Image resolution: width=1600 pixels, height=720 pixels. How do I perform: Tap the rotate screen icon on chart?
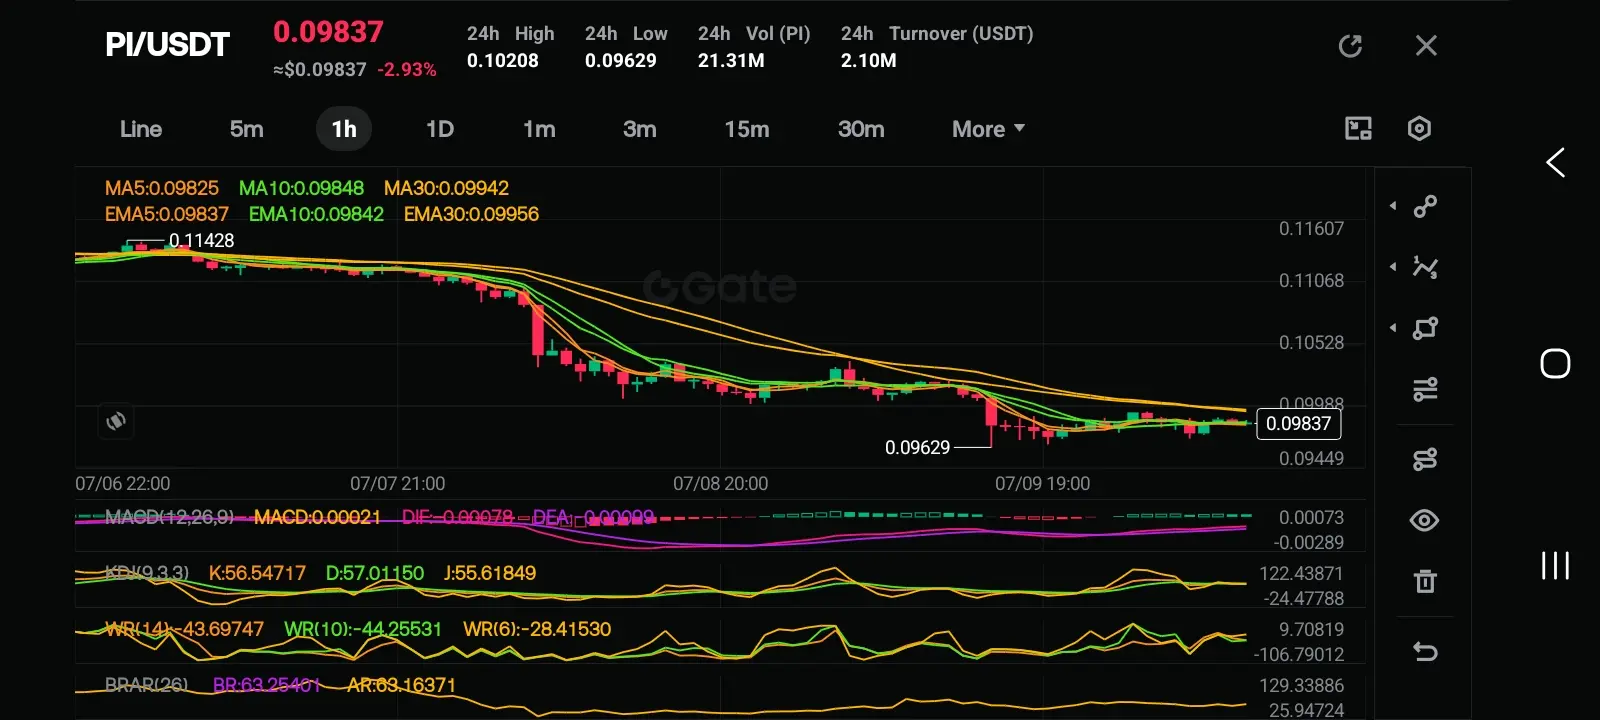tap(116, 421)
